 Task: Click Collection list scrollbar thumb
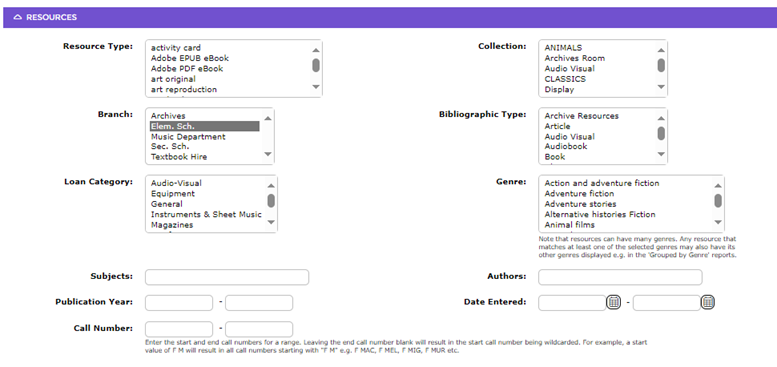point(661,65)
